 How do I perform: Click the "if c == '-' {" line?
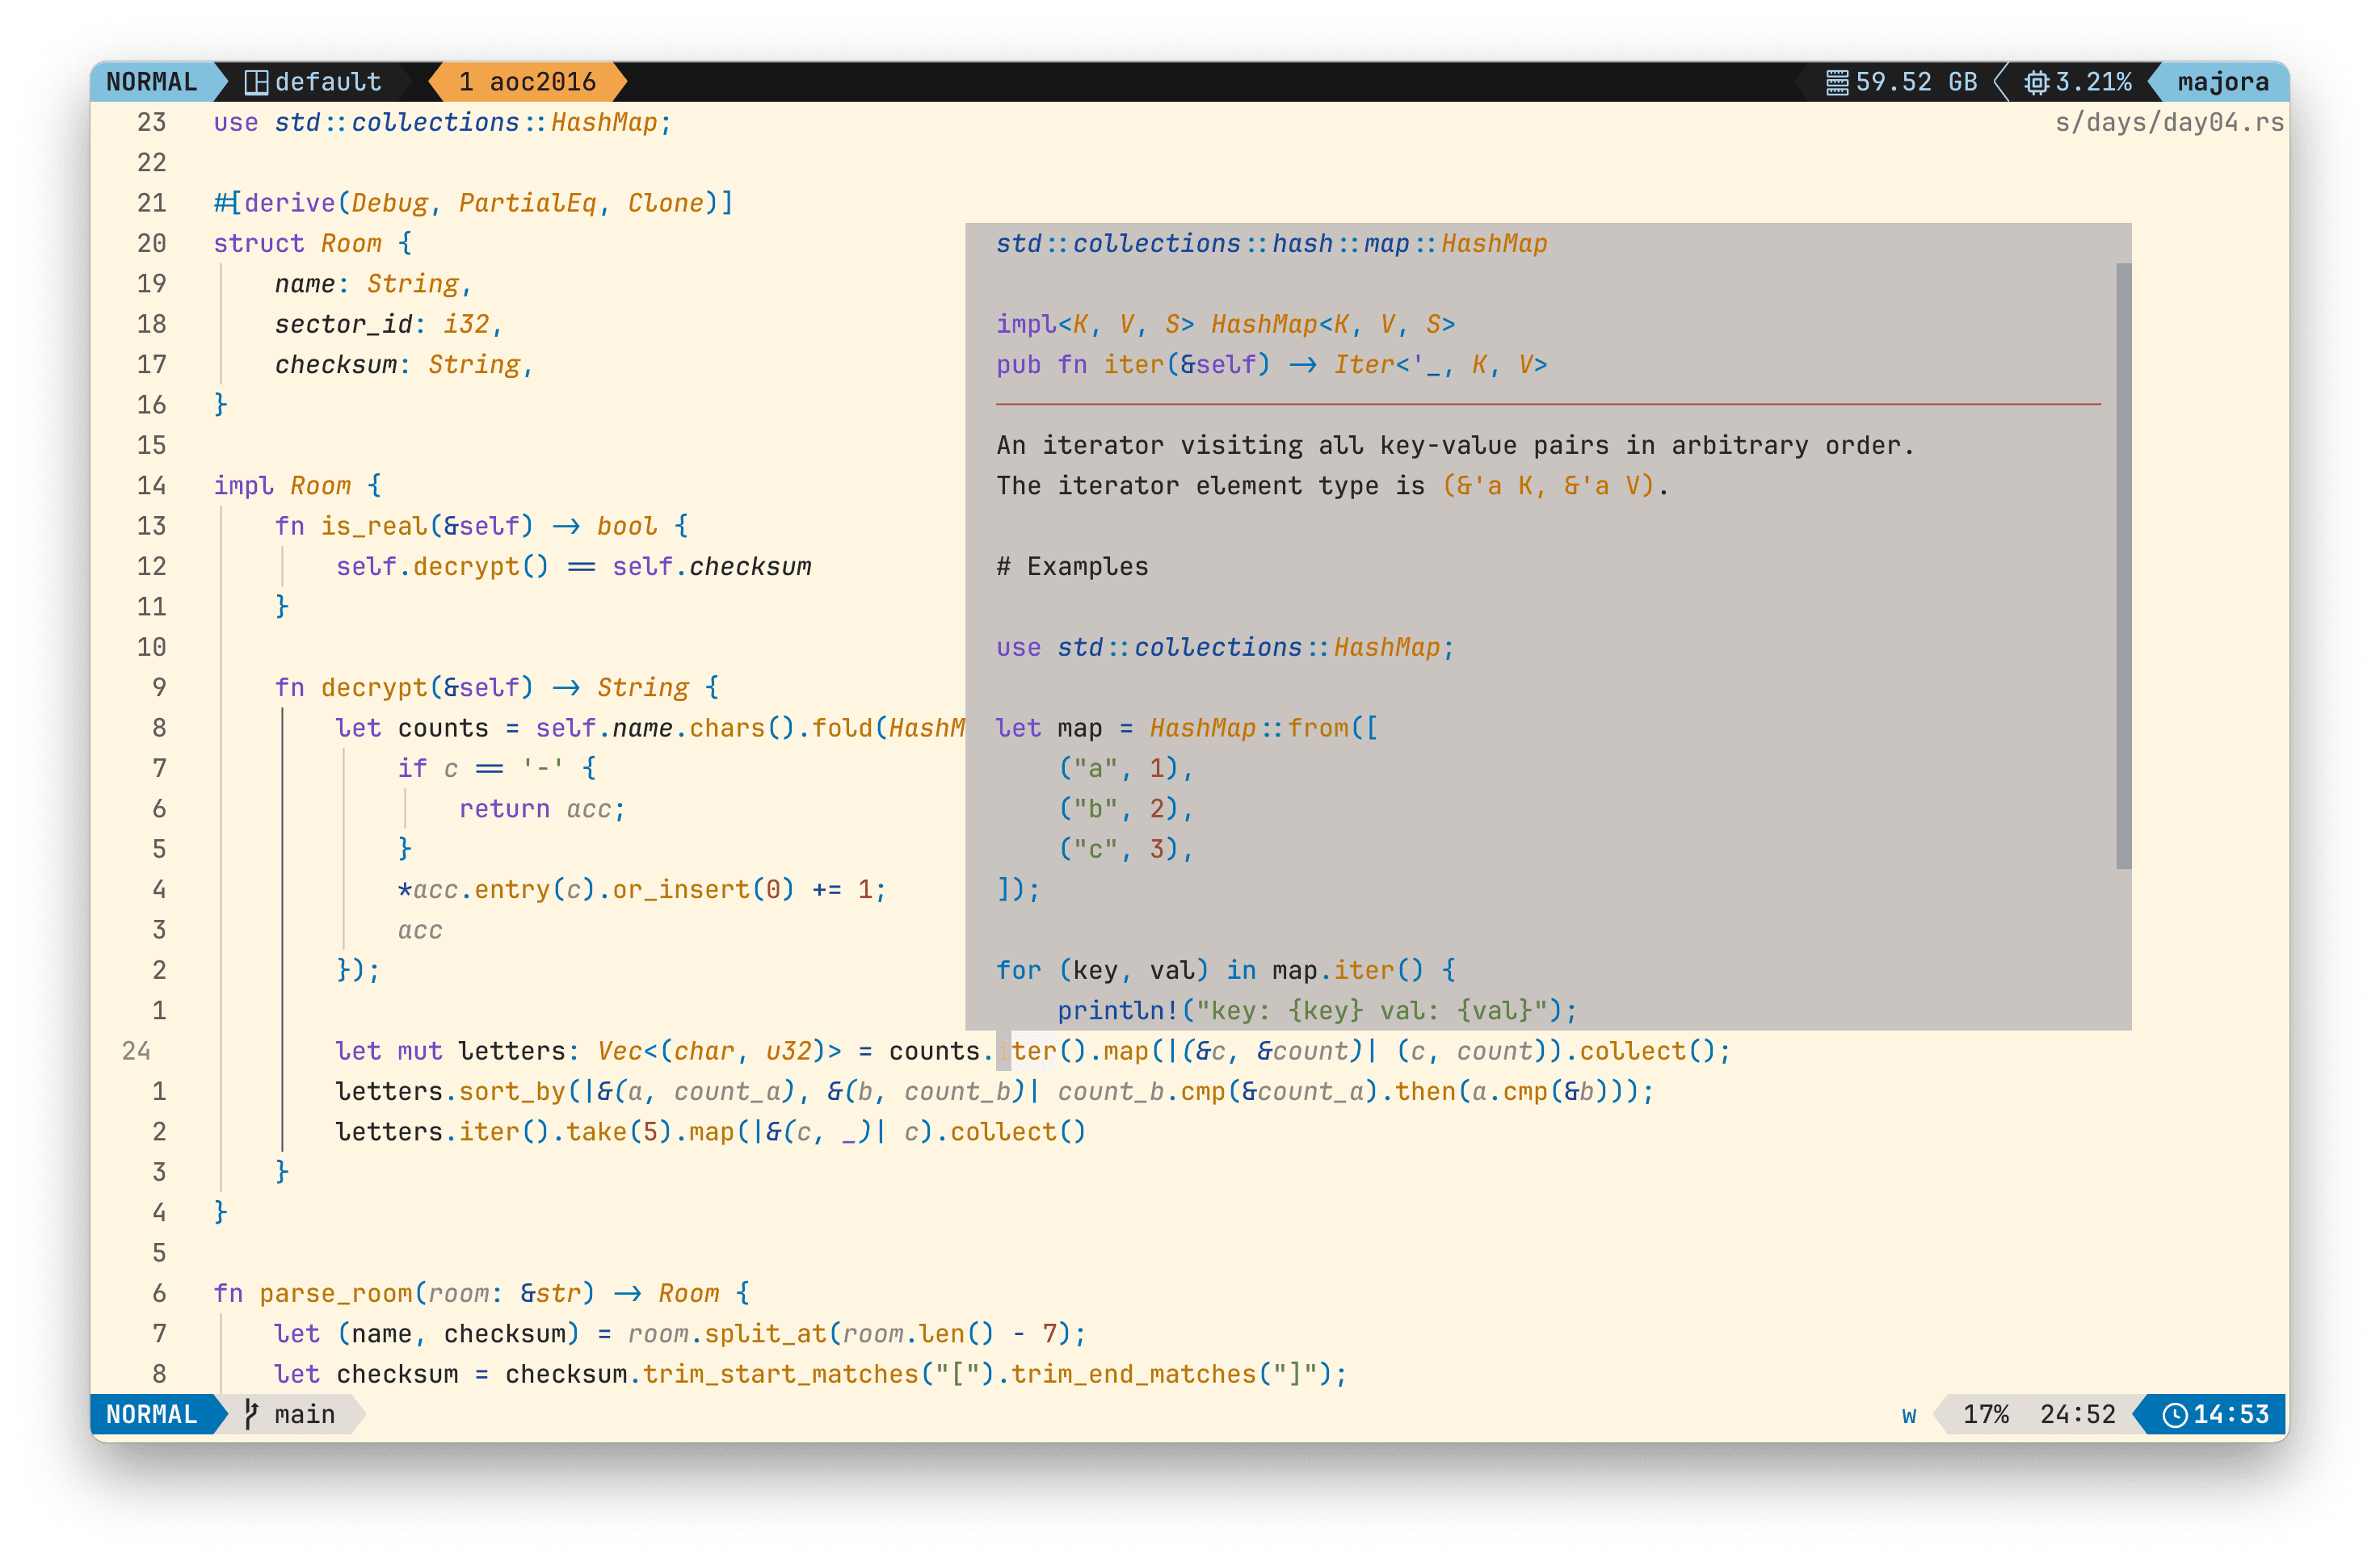click(x=496, y=769)
